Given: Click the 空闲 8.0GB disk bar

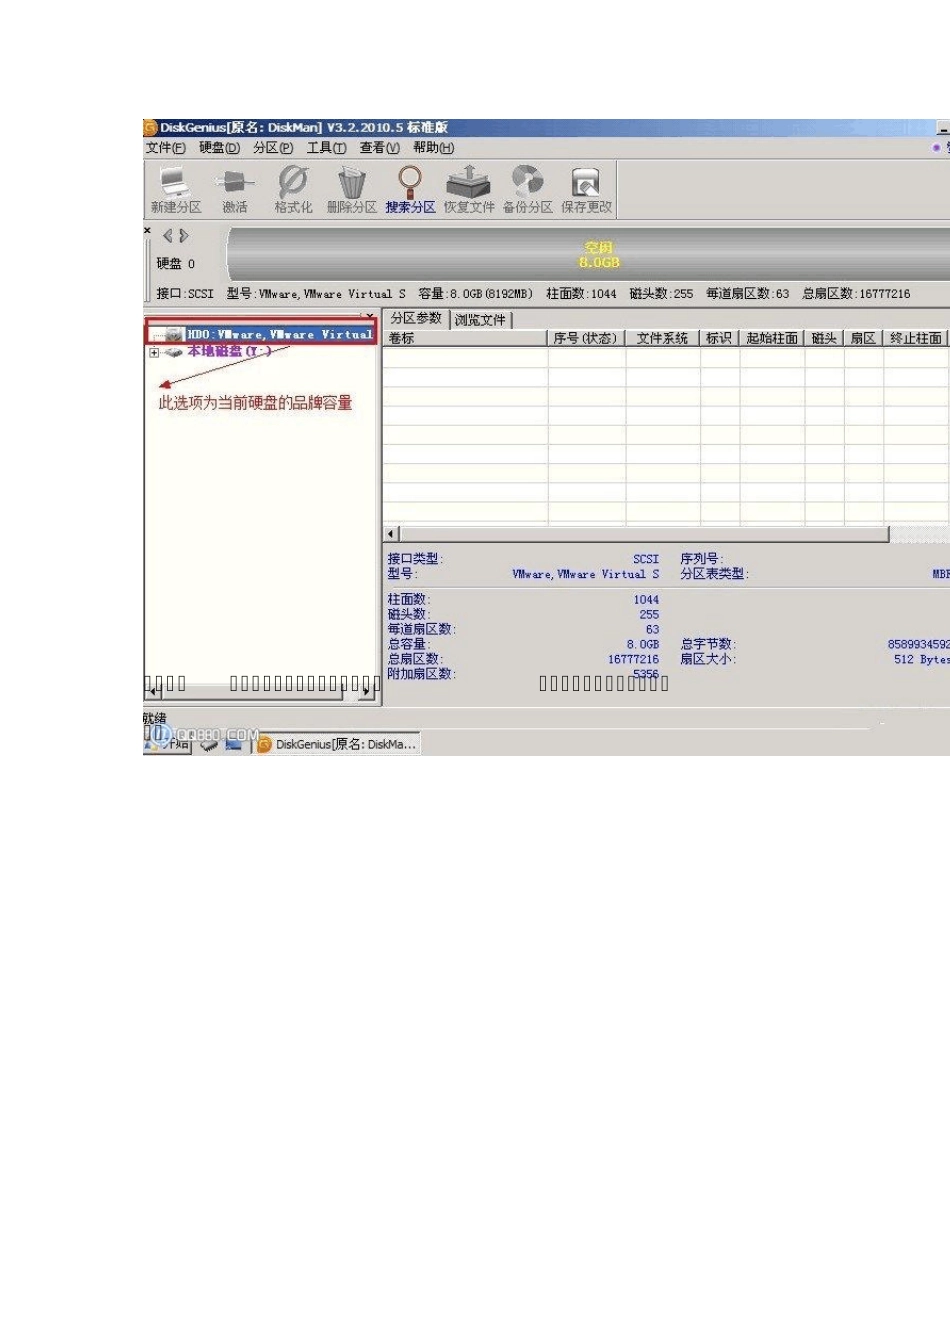Looking at the screenshot, I should coord(590,254).
